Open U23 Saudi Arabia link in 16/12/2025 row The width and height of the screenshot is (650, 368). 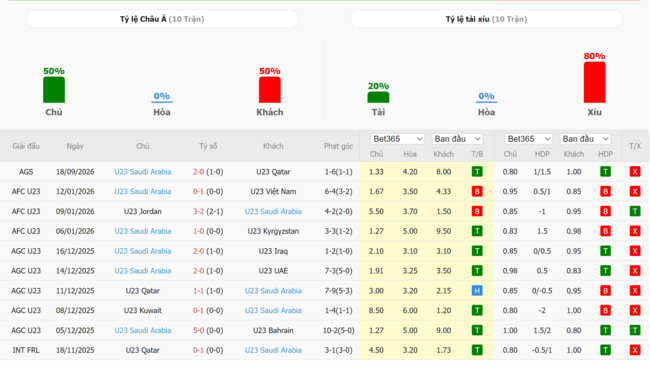(x=143, y=251)
